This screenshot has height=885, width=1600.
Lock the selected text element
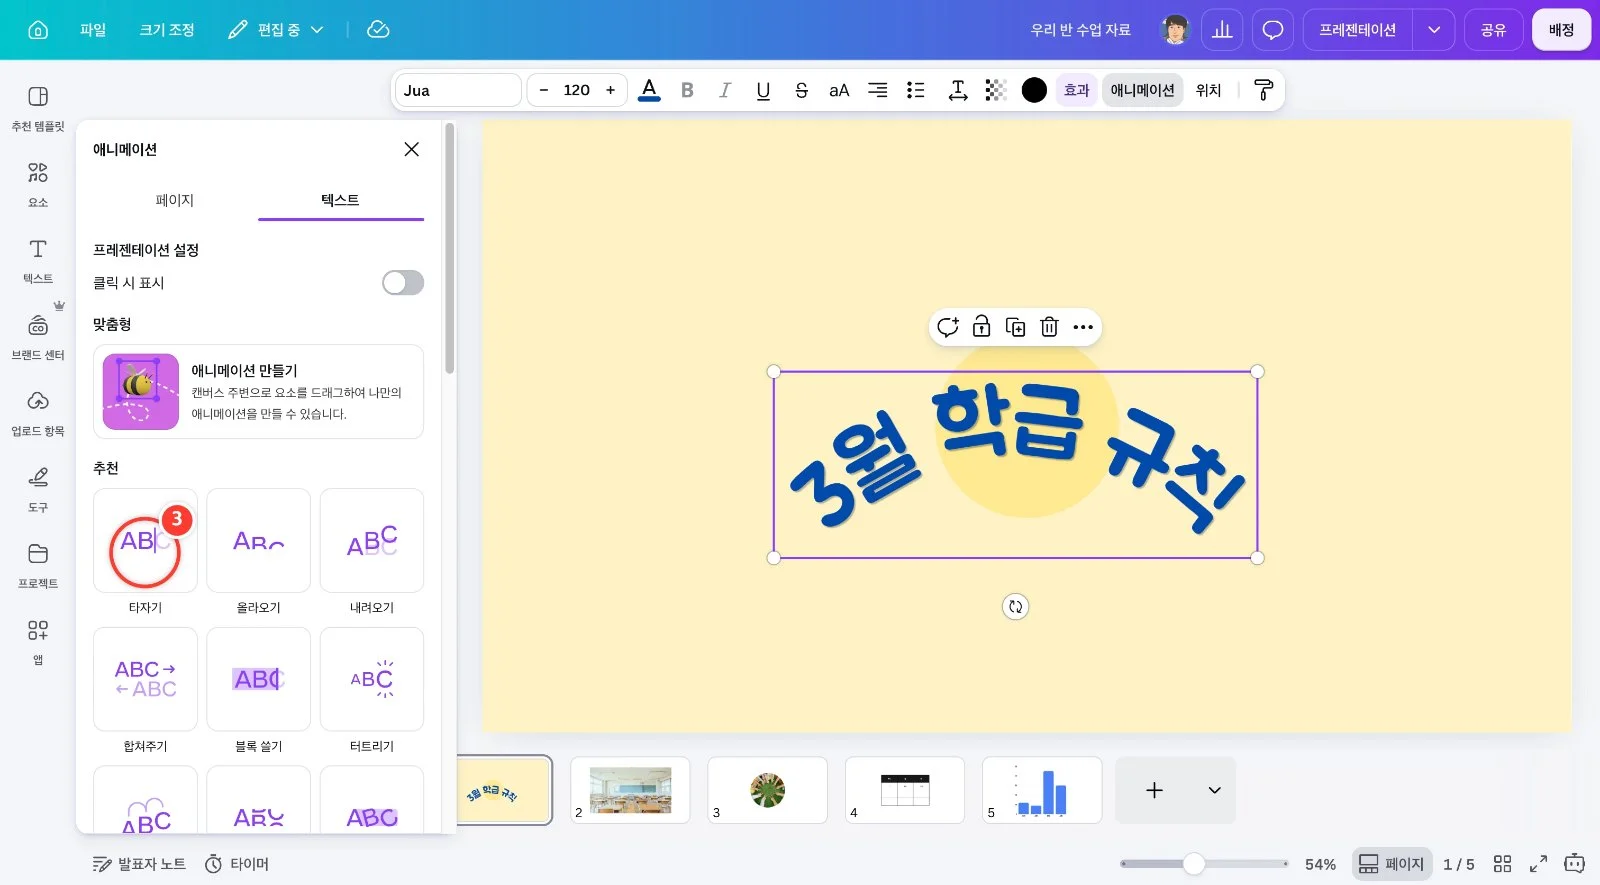pyautogui.click(x=981, y=327)
